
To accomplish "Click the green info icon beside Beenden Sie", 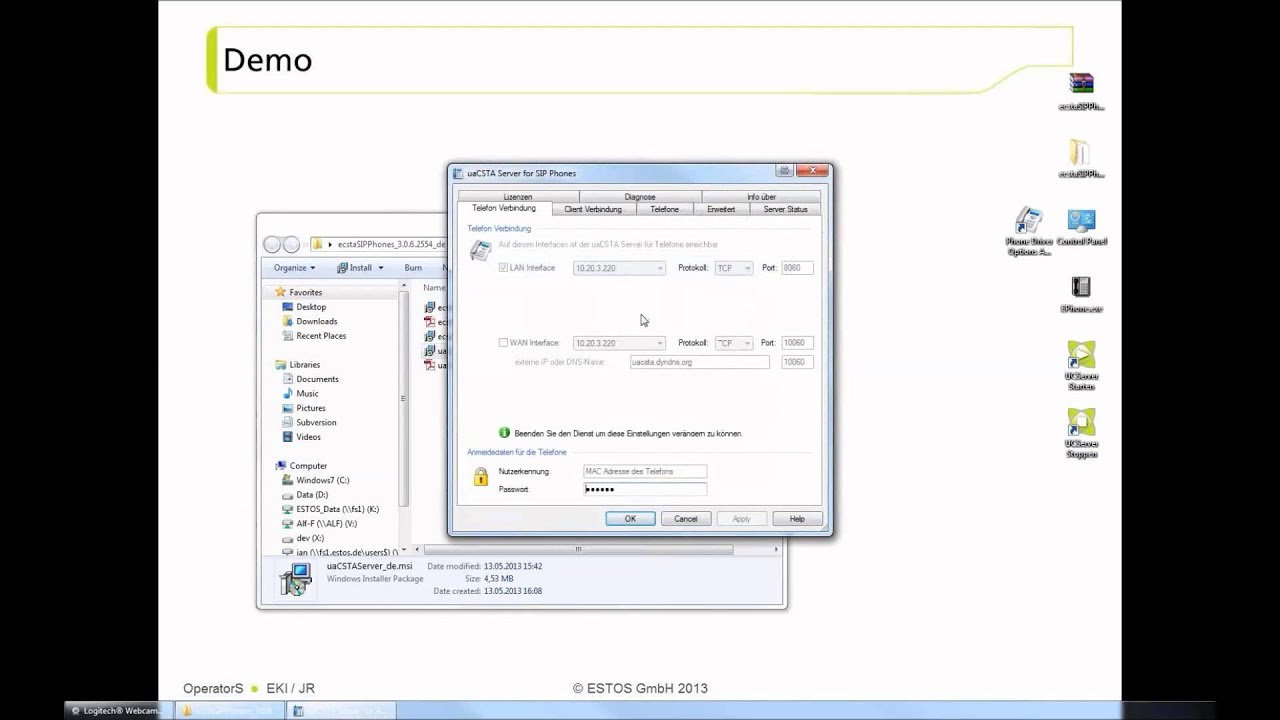I will (x=505, y=433).
